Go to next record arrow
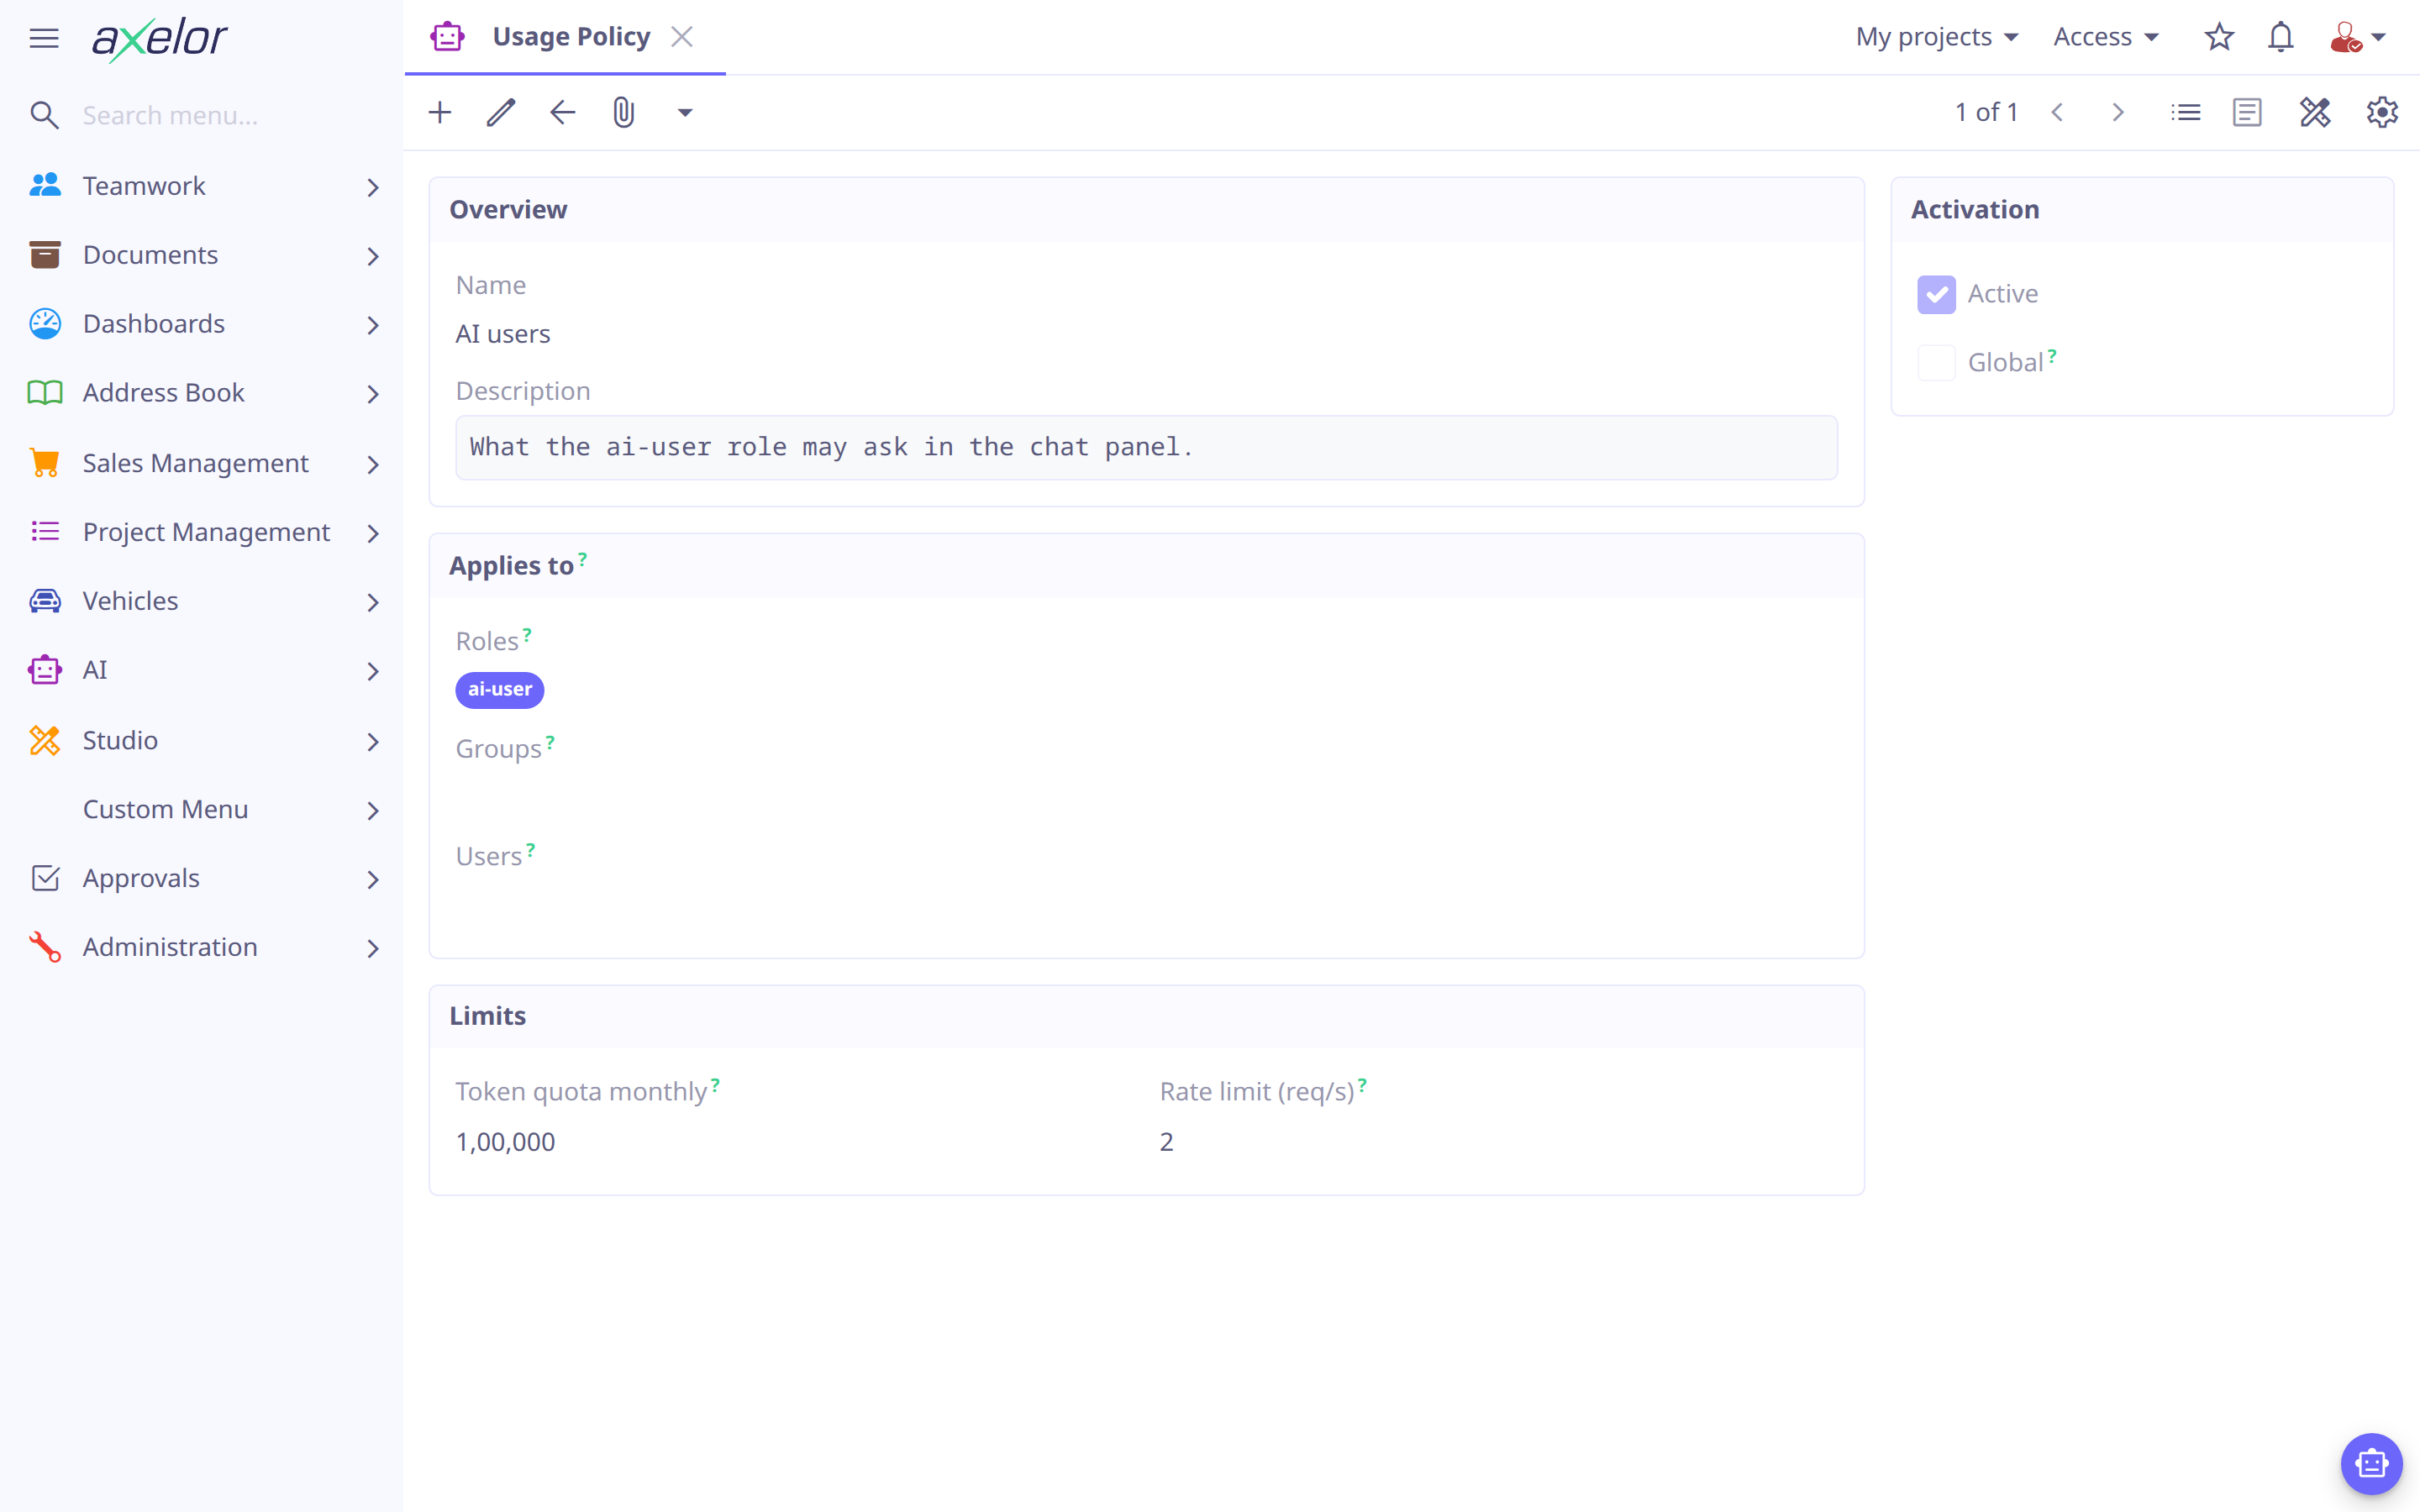This screenshot has width=2420, height=1512. tap(2118, 112)
